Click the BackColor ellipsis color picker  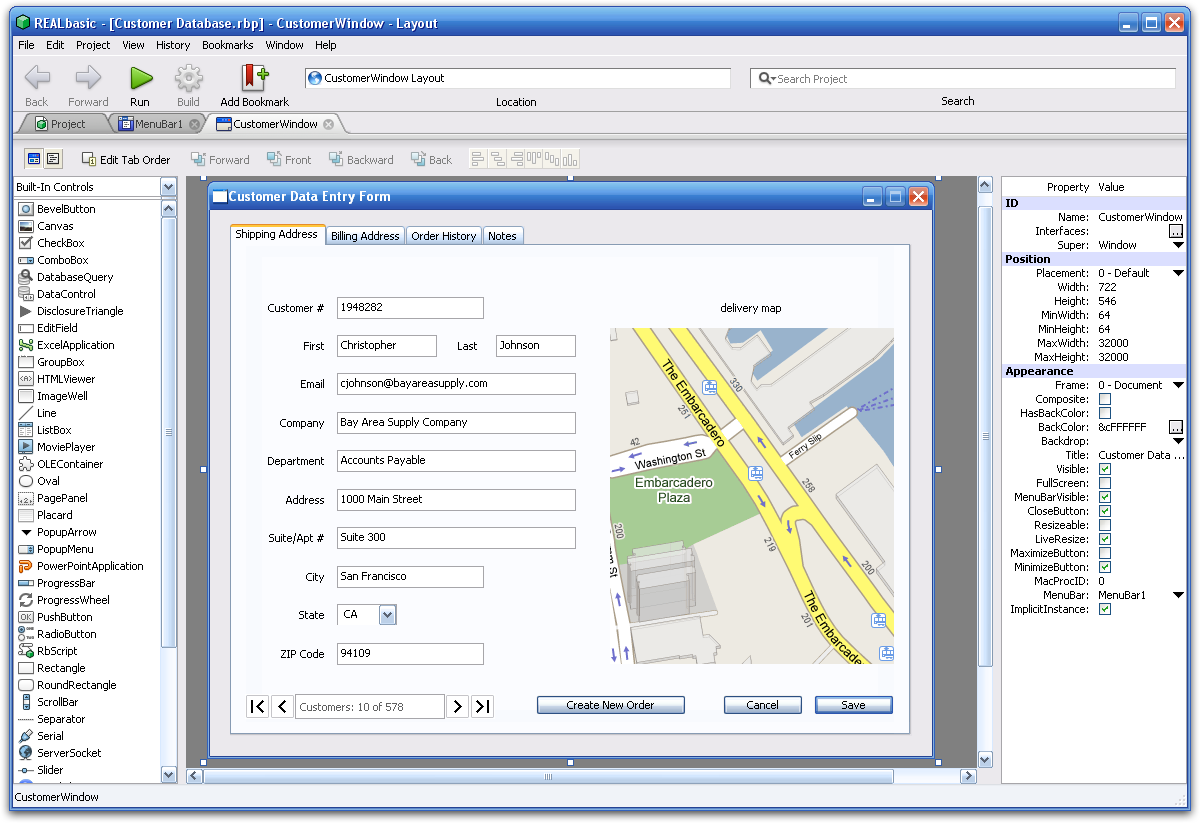click(1176, 427)
